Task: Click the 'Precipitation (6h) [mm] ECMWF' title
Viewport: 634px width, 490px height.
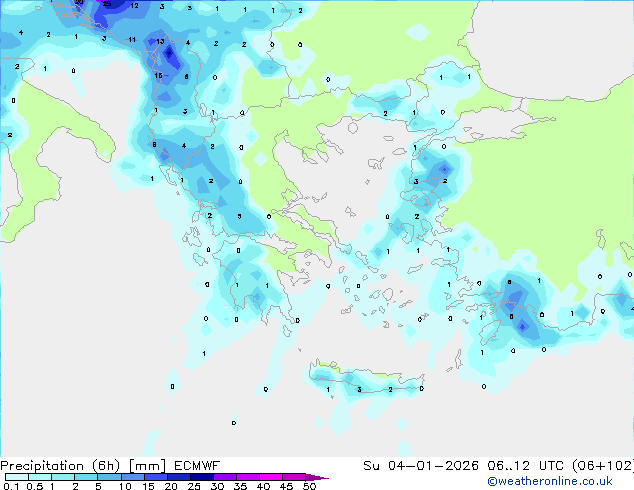Action: pos(110,466)
